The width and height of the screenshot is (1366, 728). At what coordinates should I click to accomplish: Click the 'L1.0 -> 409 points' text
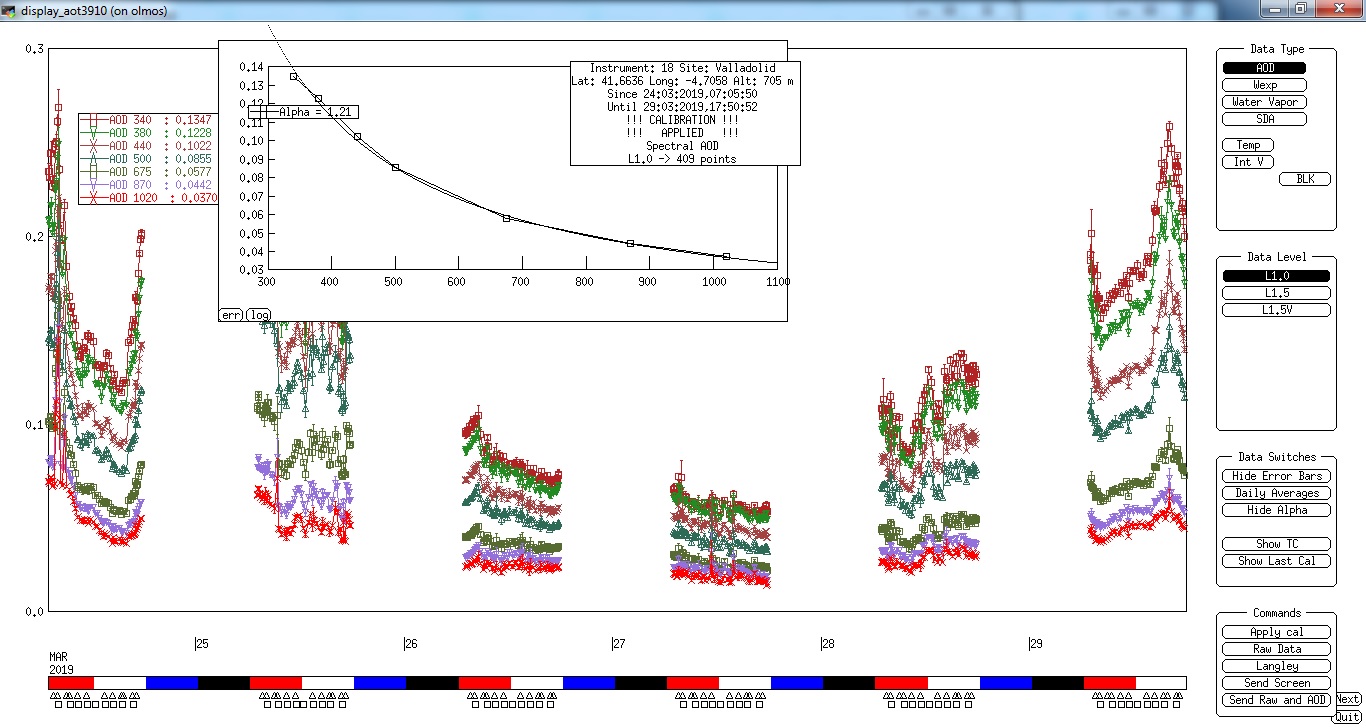click(x=682, y=159)
